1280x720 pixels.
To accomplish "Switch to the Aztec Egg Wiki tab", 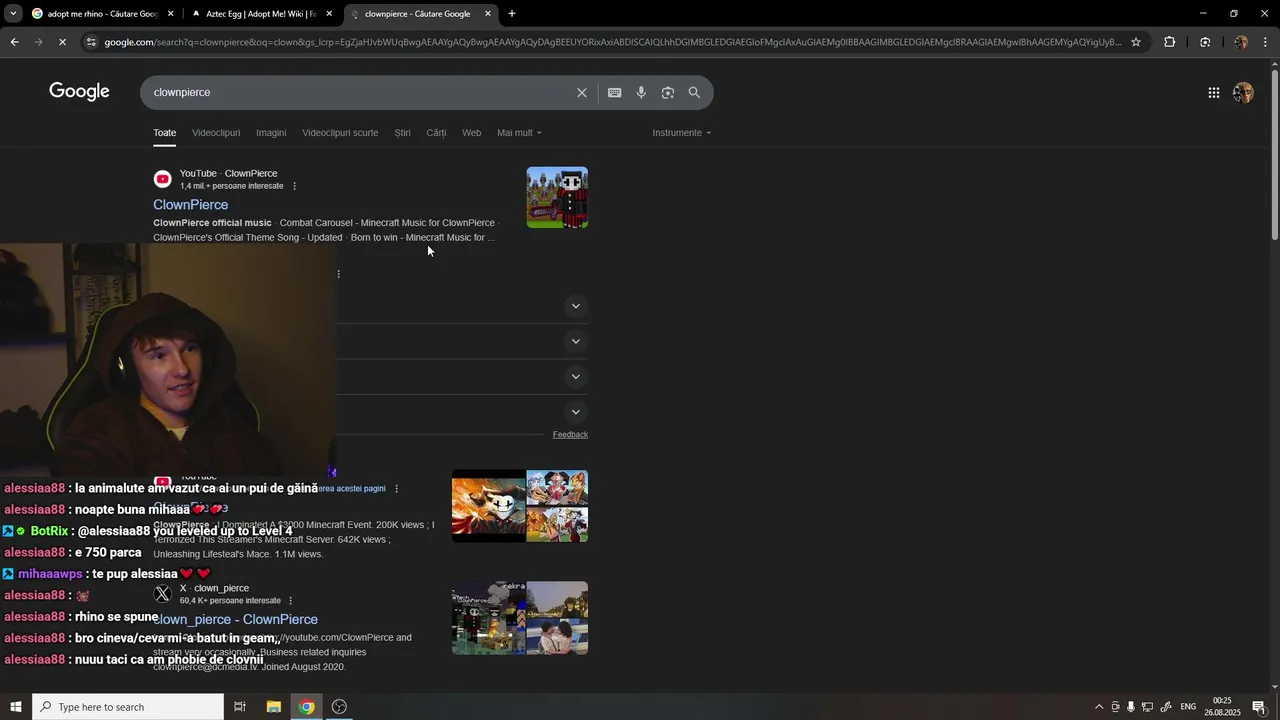I will (262, 14).
